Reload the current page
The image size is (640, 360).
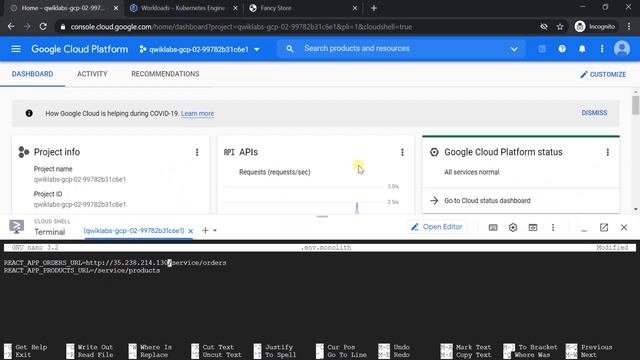(x=43, y=27)
